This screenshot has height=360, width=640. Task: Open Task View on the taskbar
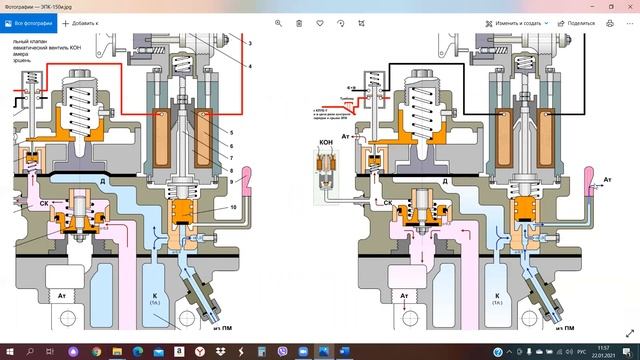[x=50, y=351]
